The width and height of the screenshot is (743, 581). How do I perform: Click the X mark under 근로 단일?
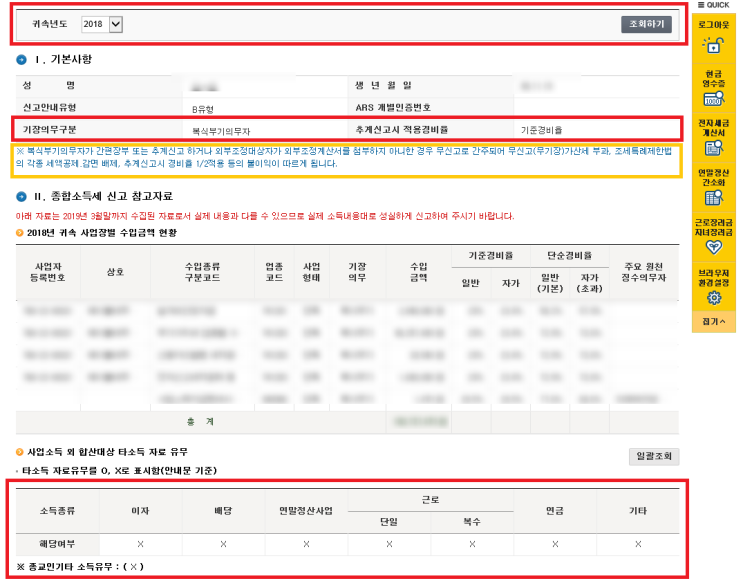point(389,544)
